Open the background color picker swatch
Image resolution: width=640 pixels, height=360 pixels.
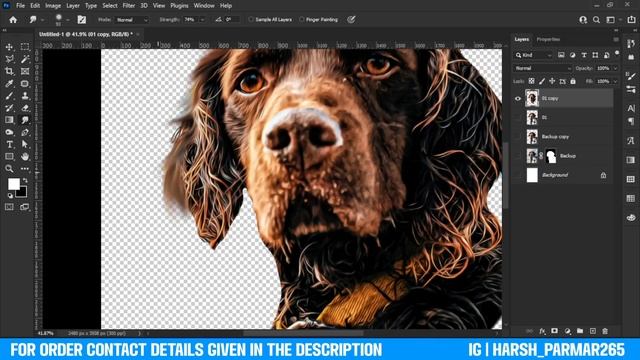point(22,192)
